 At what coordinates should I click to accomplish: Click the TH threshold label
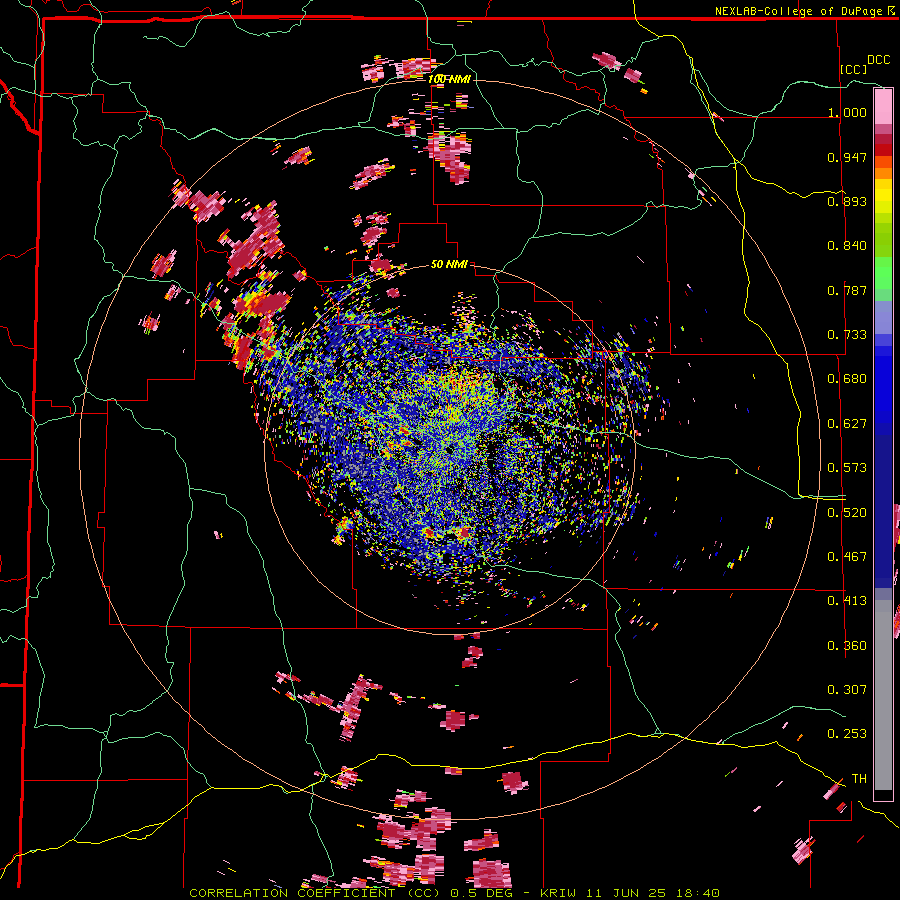(x=859, y=779)
